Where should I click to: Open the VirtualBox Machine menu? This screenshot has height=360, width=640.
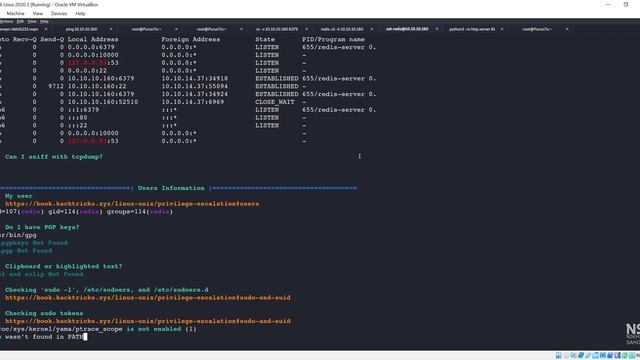(16, 13)
